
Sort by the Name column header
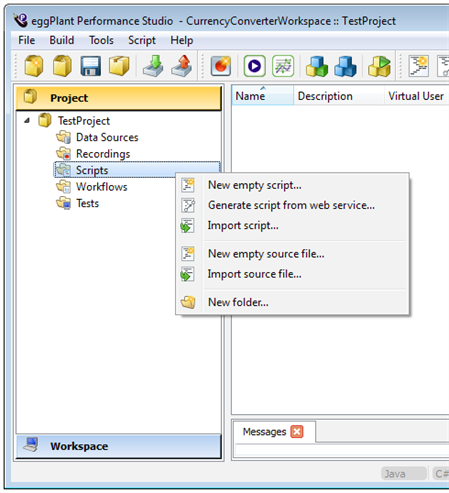click(x=262, y=96)
